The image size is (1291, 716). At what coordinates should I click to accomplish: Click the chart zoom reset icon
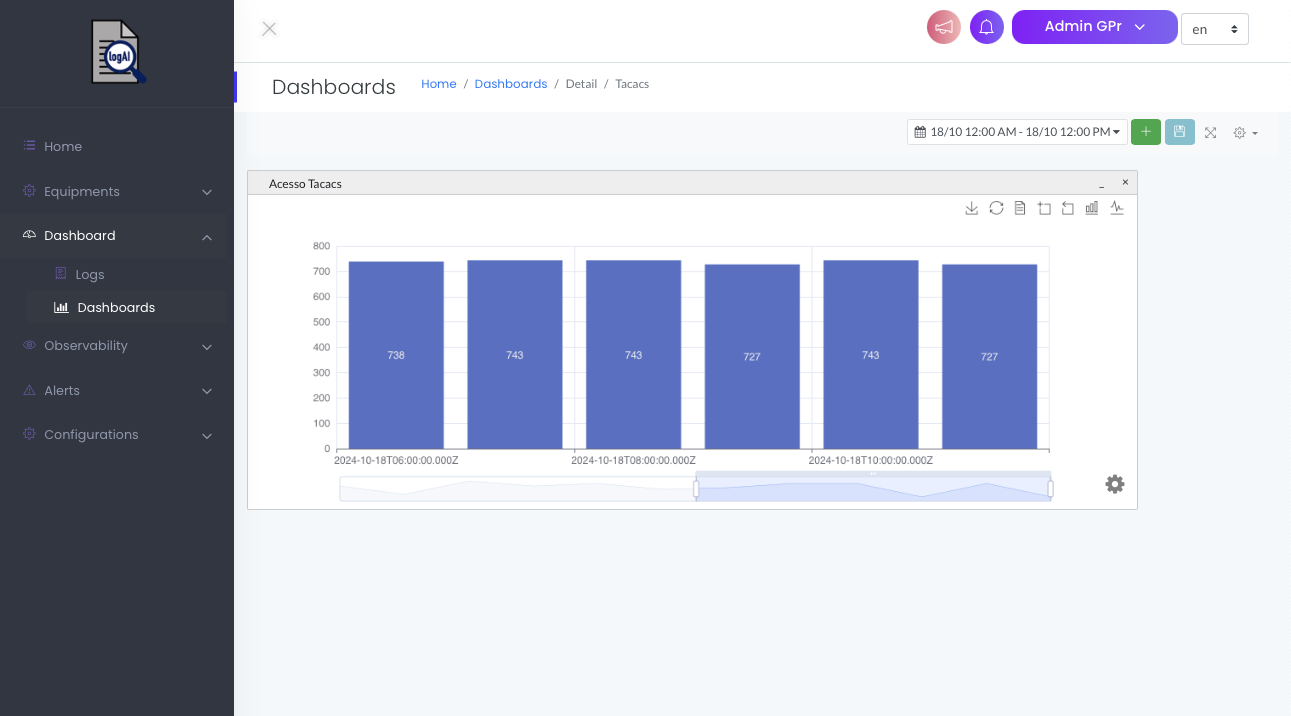click(x=1068, y=208)
